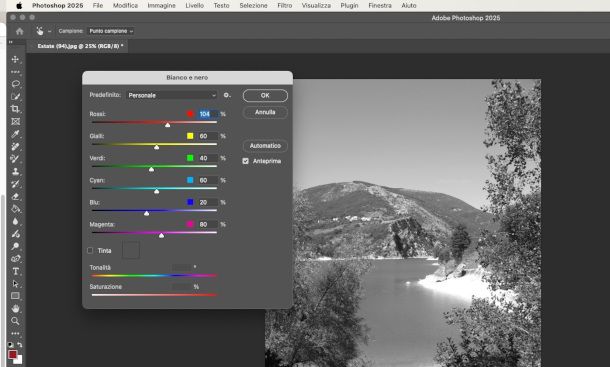Click the Rossi slider track

click(154, 122)
